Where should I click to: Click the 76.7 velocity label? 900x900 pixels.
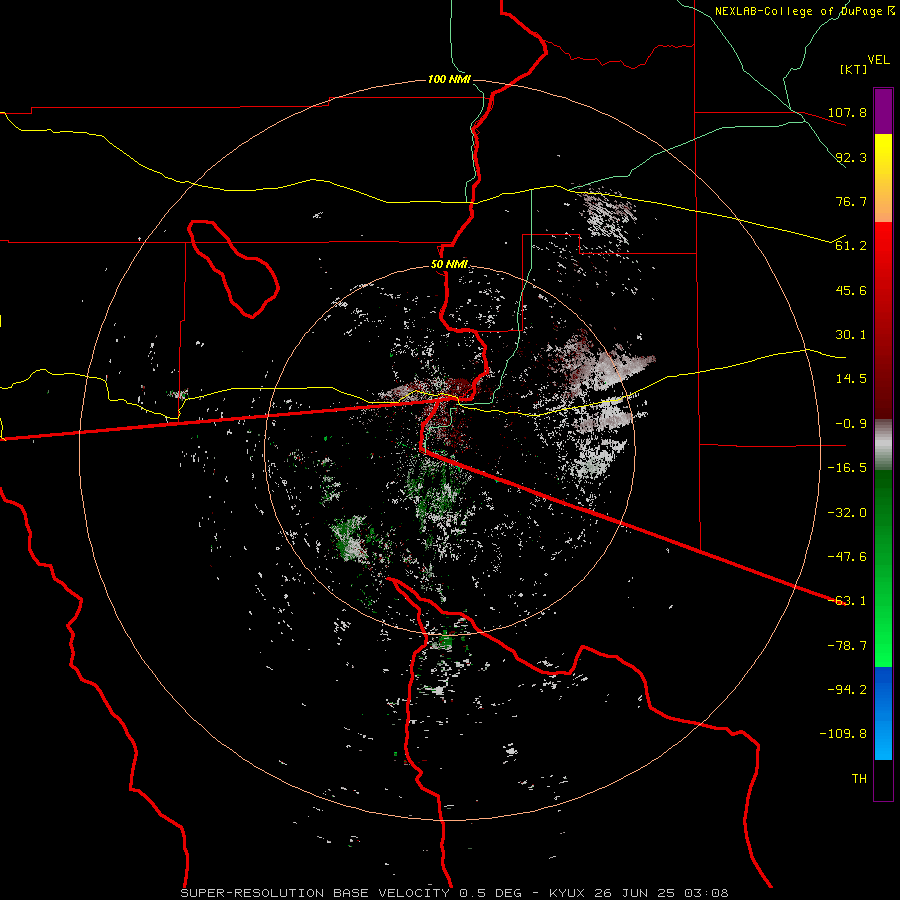click(851, 201)
